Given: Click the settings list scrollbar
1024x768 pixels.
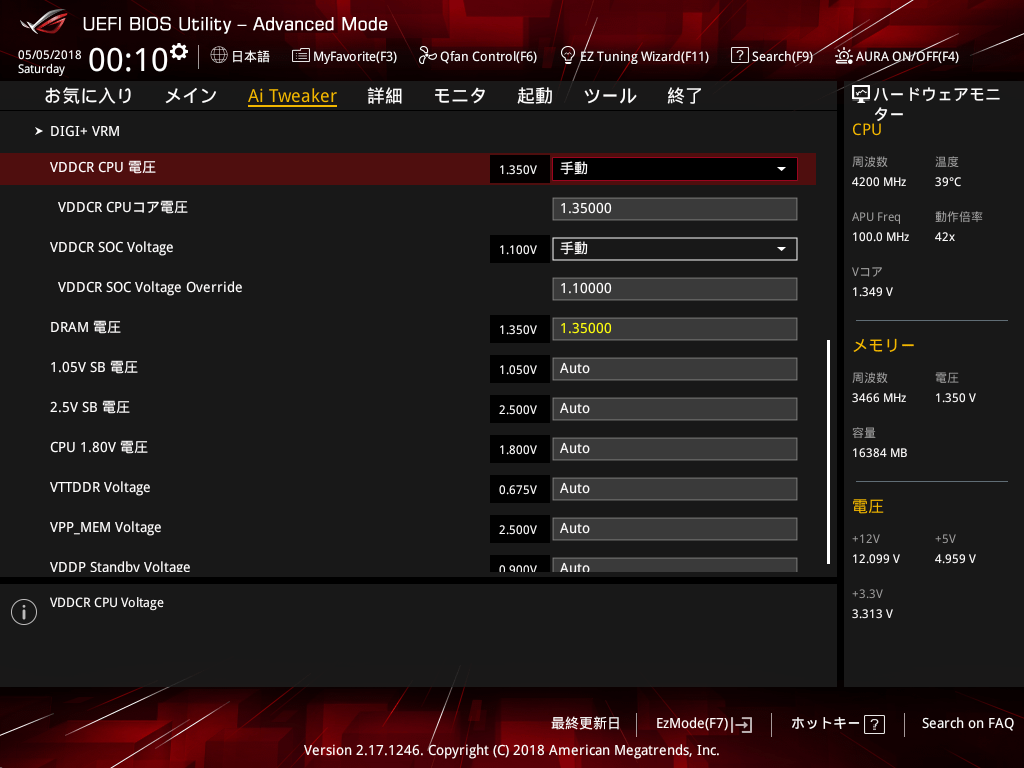Looking at the screenshot, I should tap(828, 451).
